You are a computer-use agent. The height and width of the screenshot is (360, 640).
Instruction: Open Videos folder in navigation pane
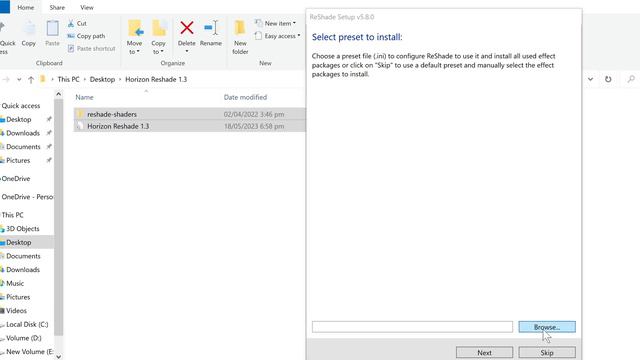tap(16, 311)
